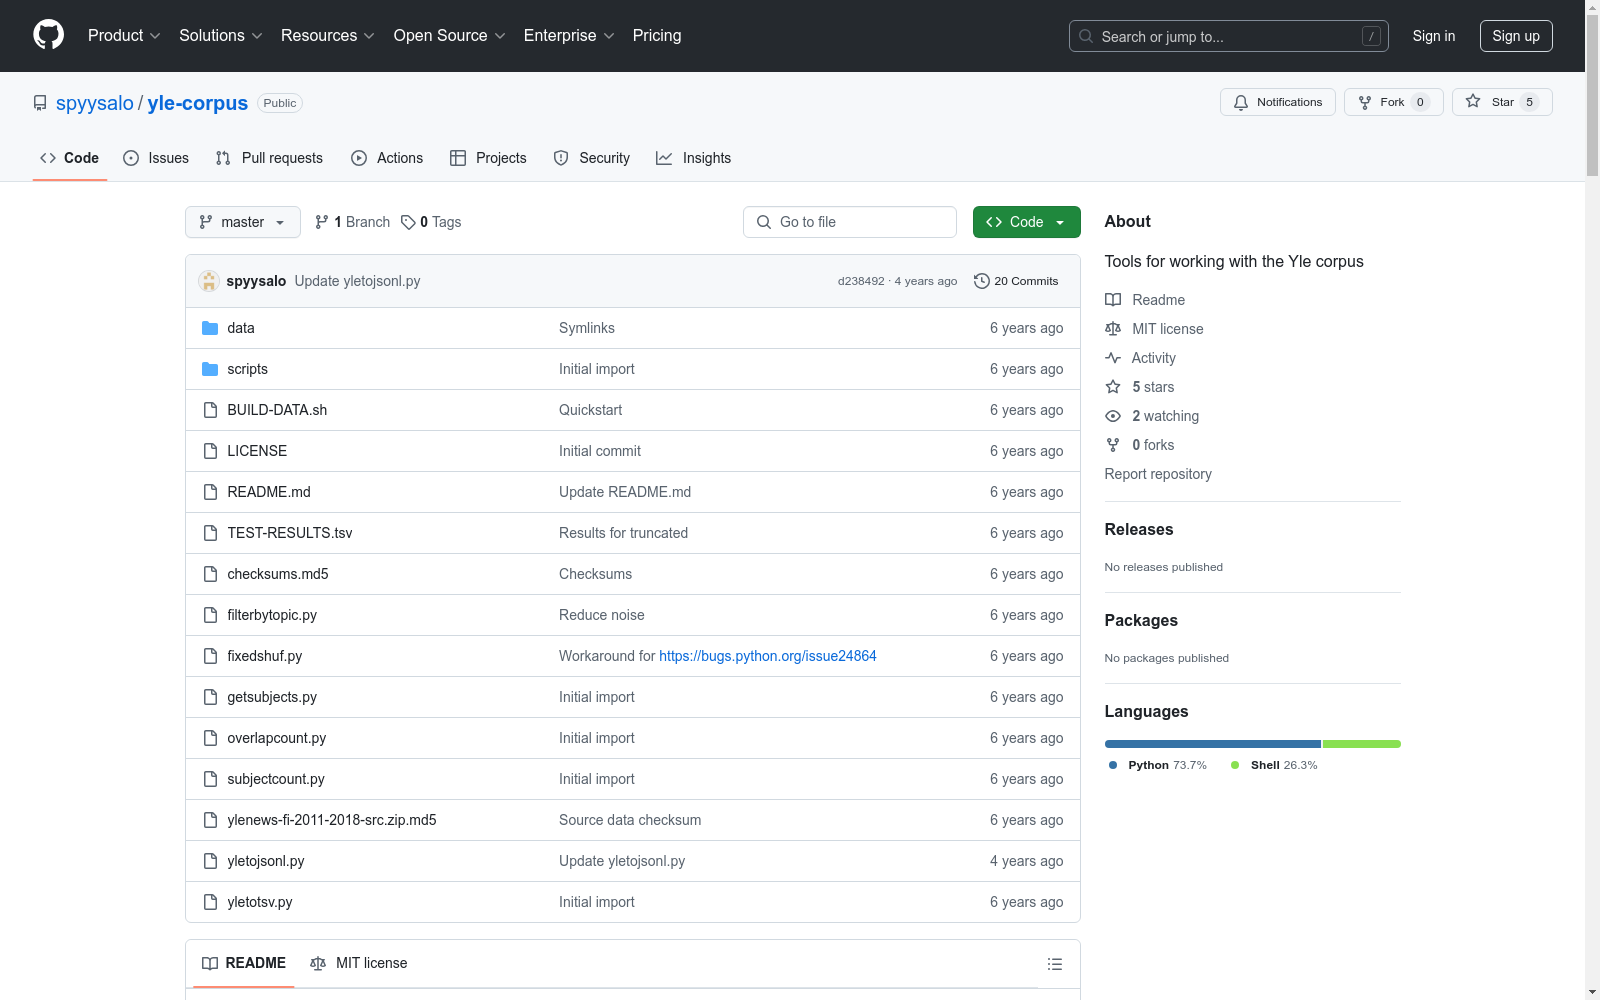1600x1000 pixels.
Task: Open the TEST-RESULTS.tsv file
Action: point(290,533)
